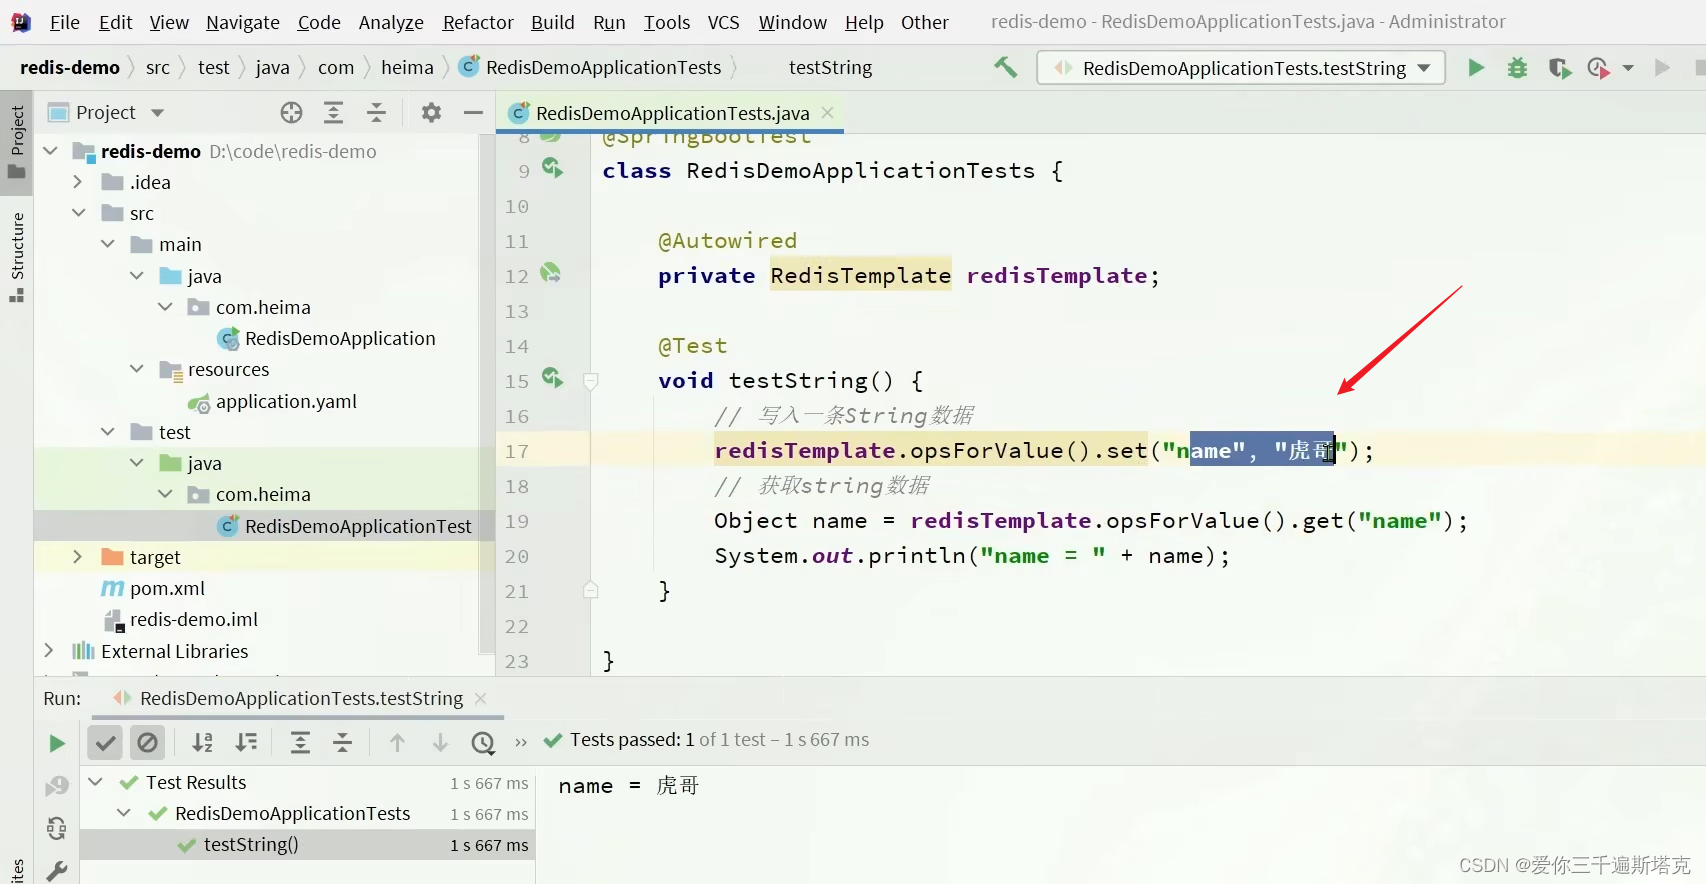The height and width of the screenshot is (884, 1706).
Task: Expand all test results
Action: click(300, 742)
